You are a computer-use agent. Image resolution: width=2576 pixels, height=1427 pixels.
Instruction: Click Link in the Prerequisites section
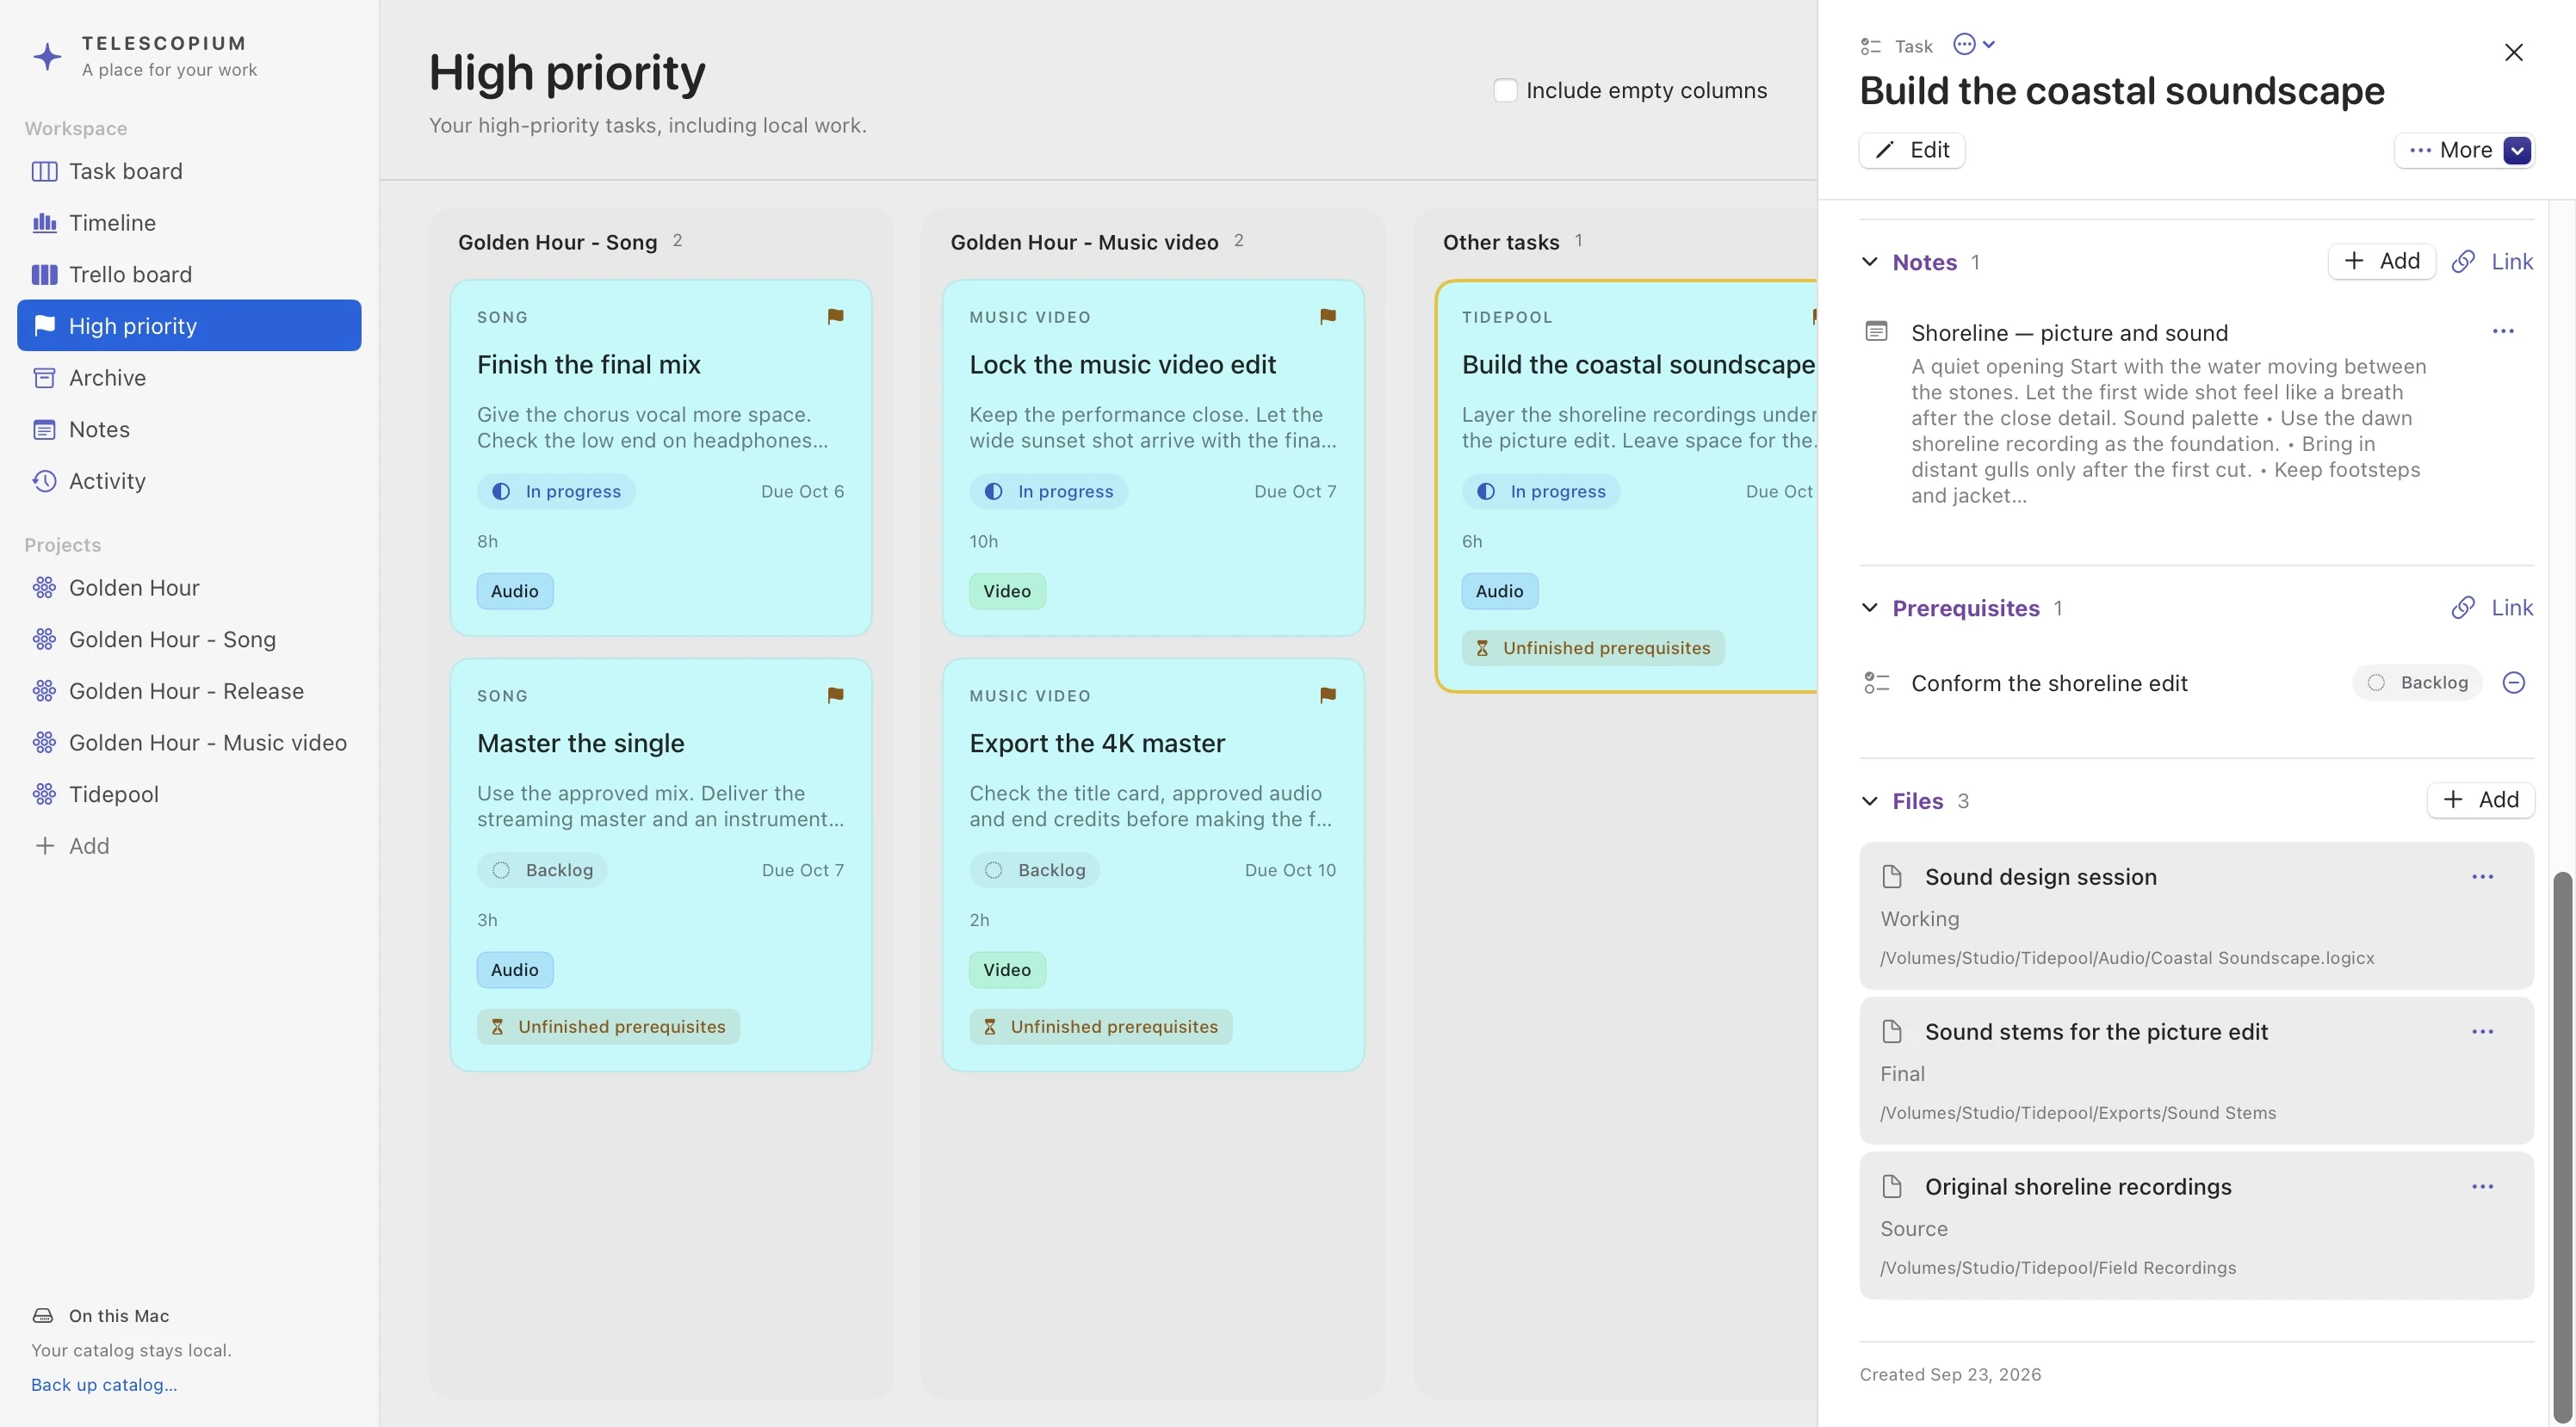click(2492, 608)
